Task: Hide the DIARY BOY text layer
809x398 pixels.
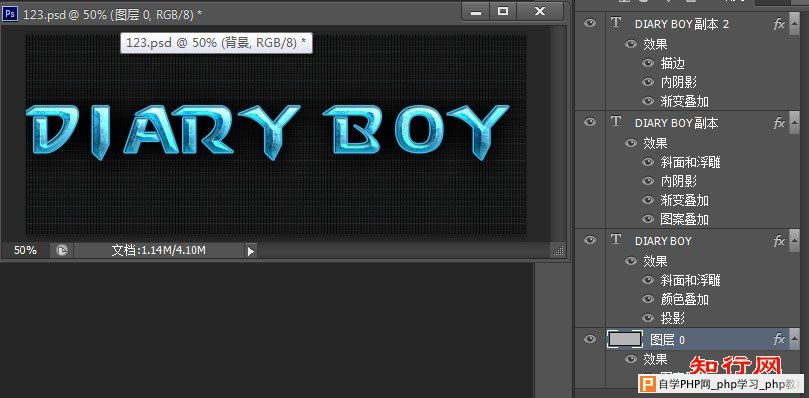Action: [590, 240]
